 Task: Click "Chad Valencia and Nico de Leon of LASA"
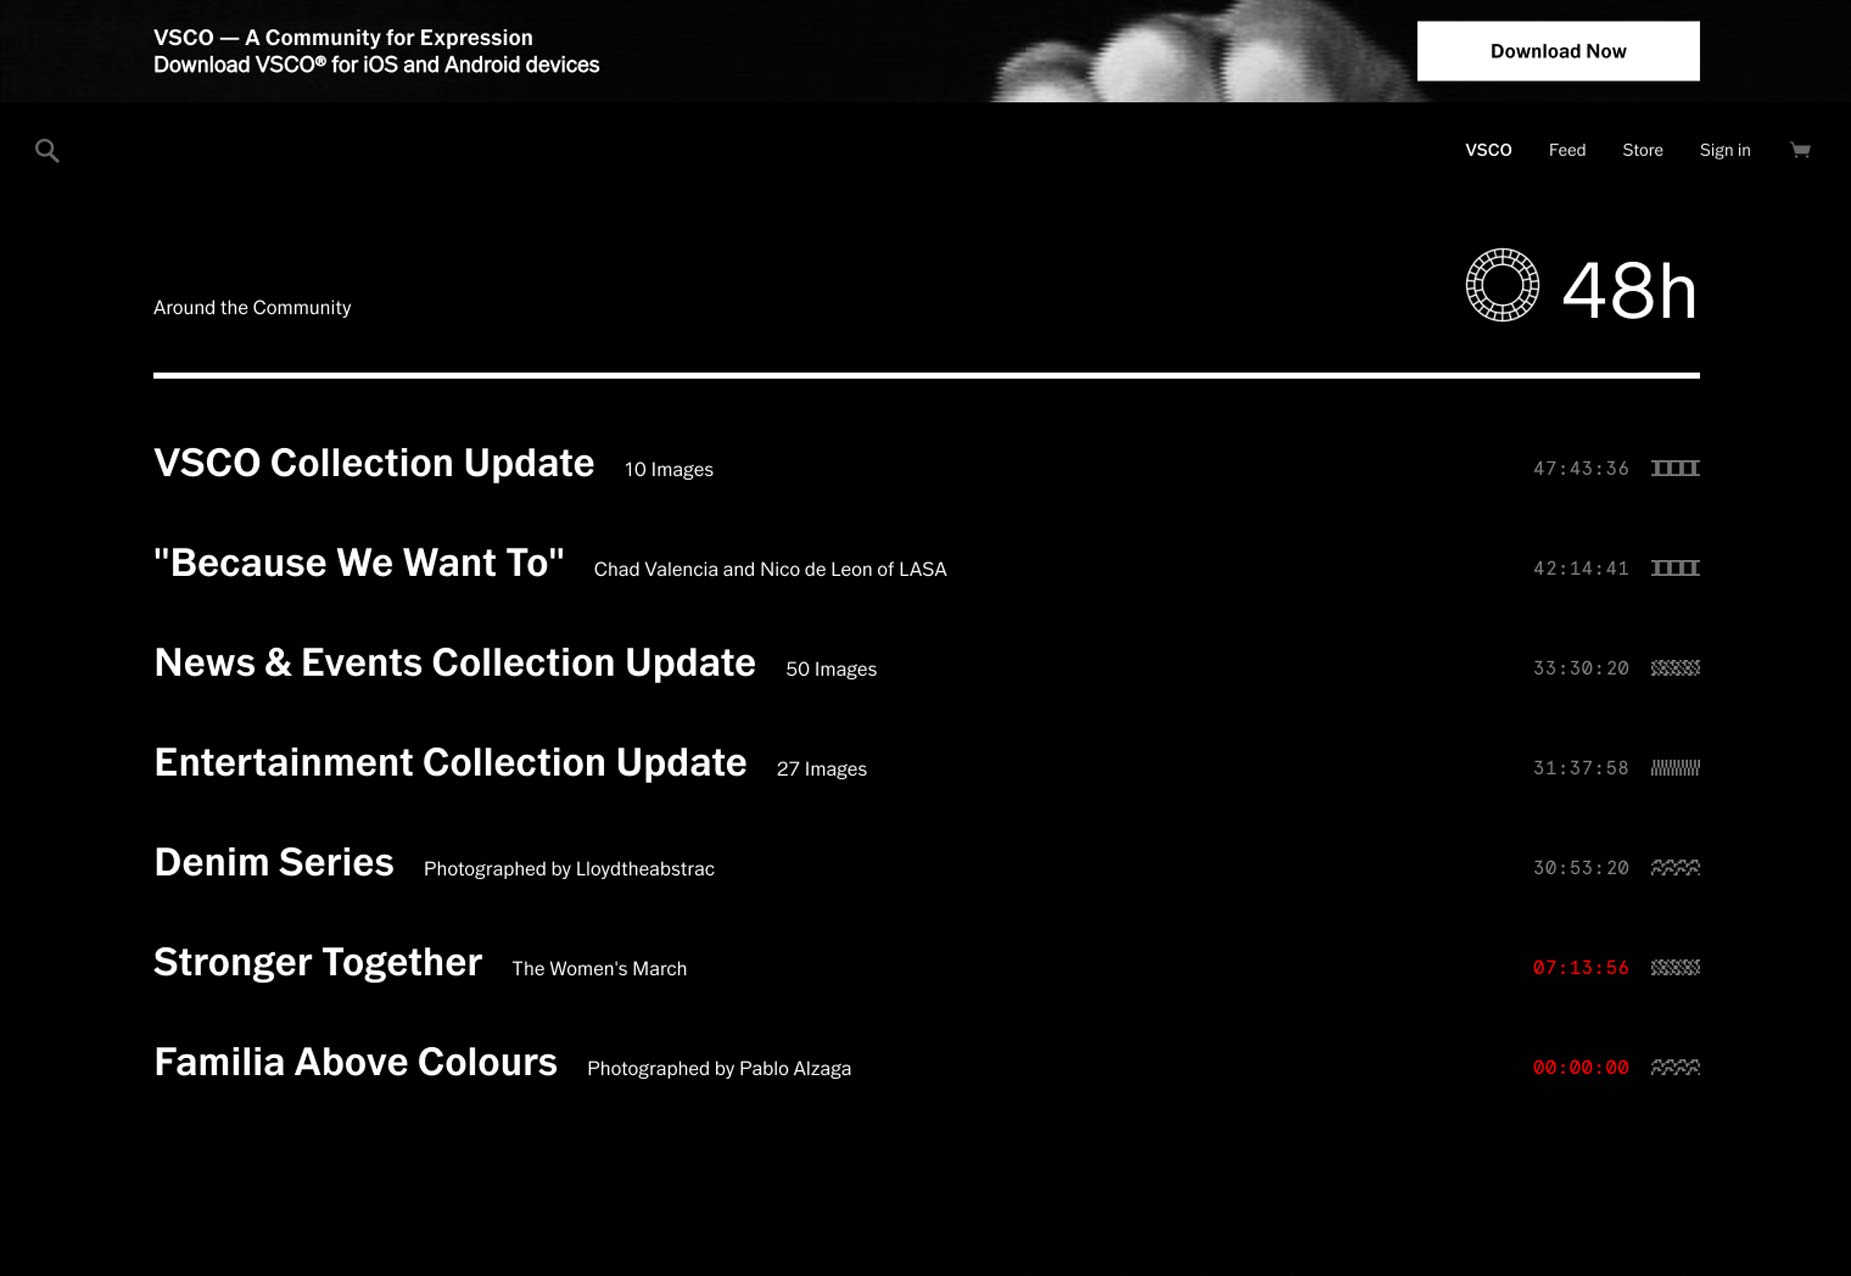770,570
